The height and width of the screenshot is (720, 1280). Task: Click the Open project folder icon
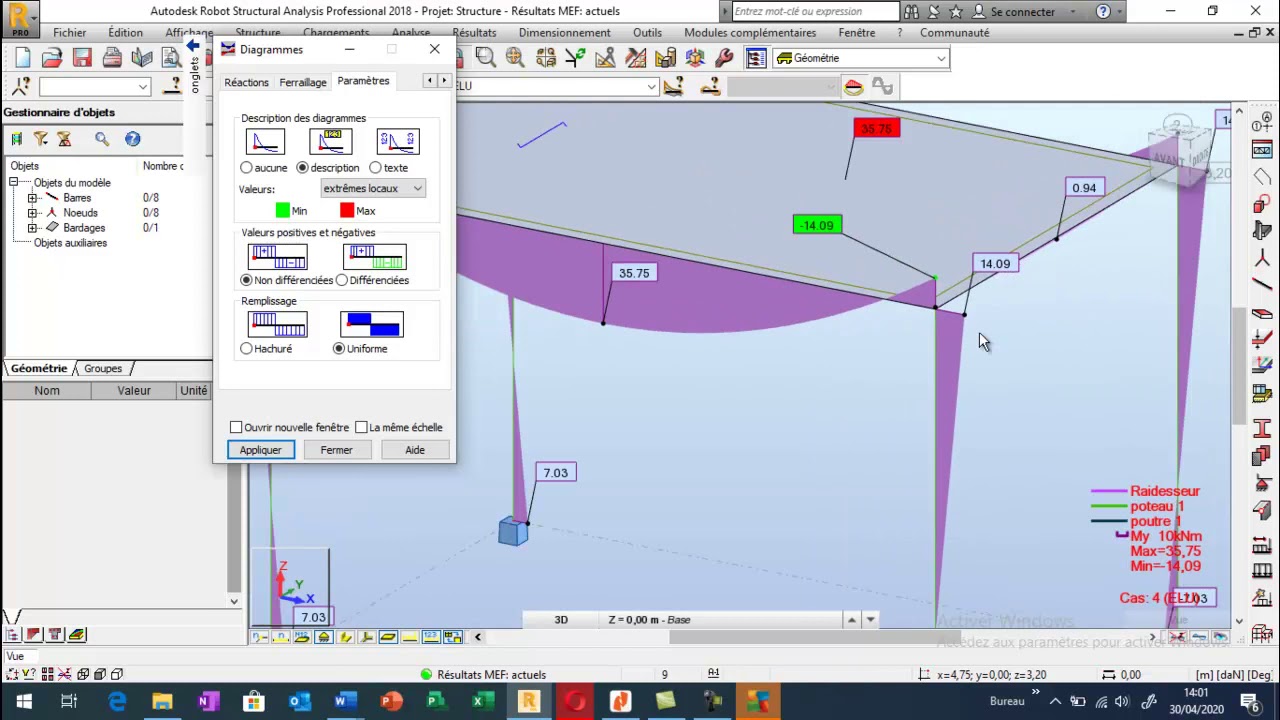52,58
